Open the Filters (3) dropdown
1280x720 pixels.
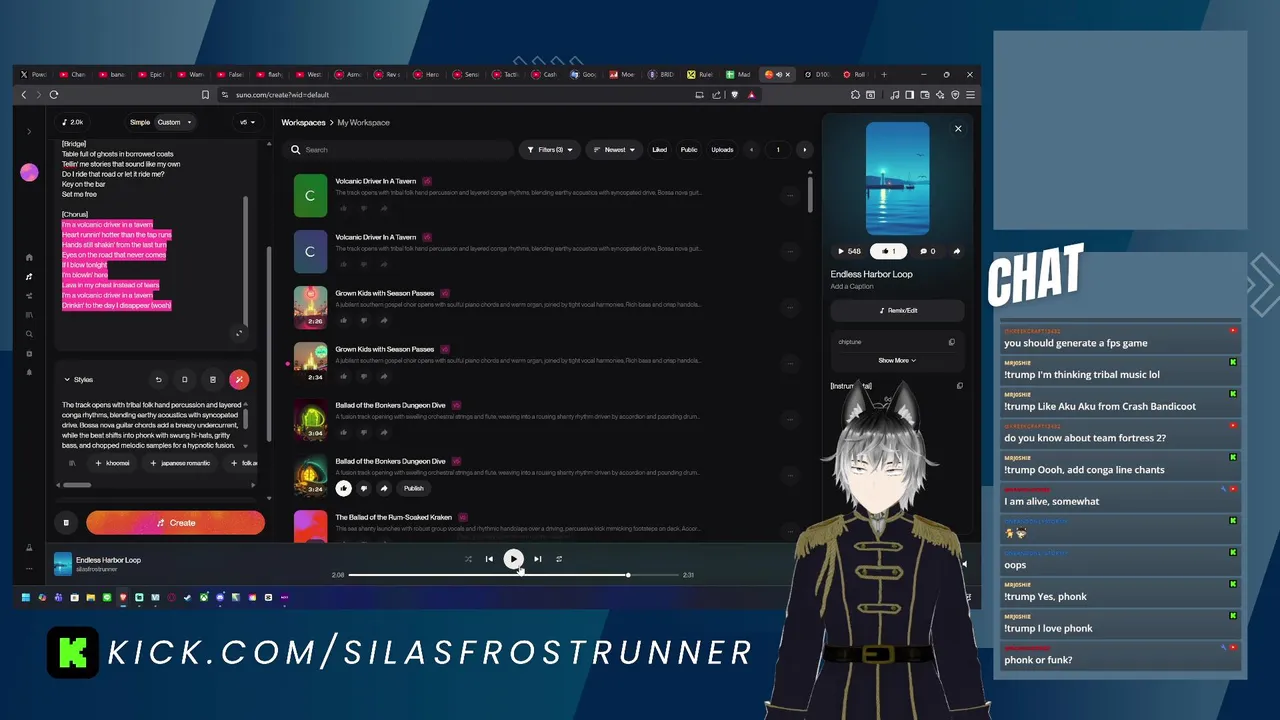549,150
